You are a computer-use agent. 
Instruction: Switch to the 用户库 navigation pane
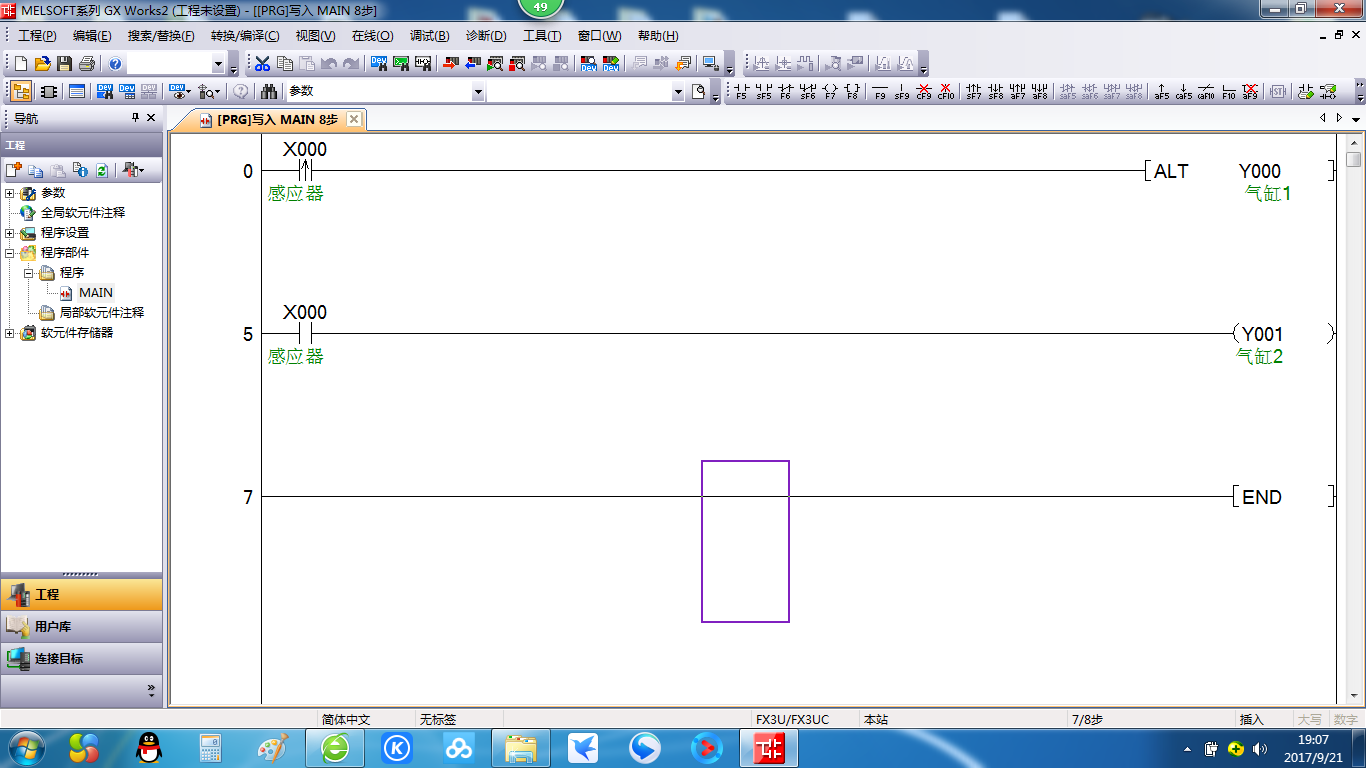click(52, 627)
